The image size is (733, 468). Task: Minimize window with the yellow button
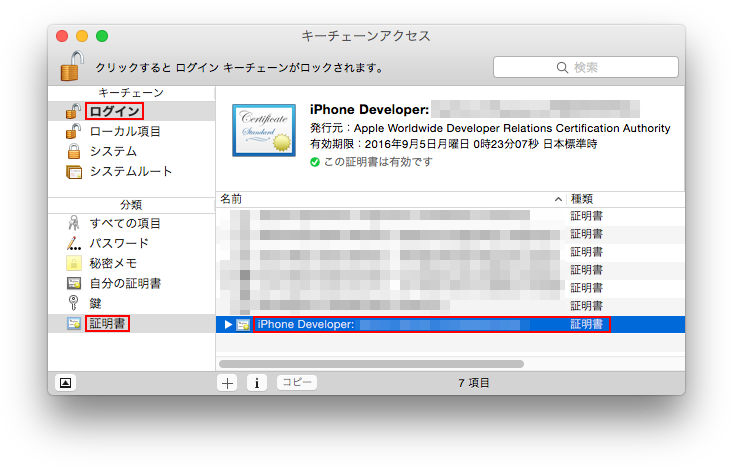click(x=82, y=36)
